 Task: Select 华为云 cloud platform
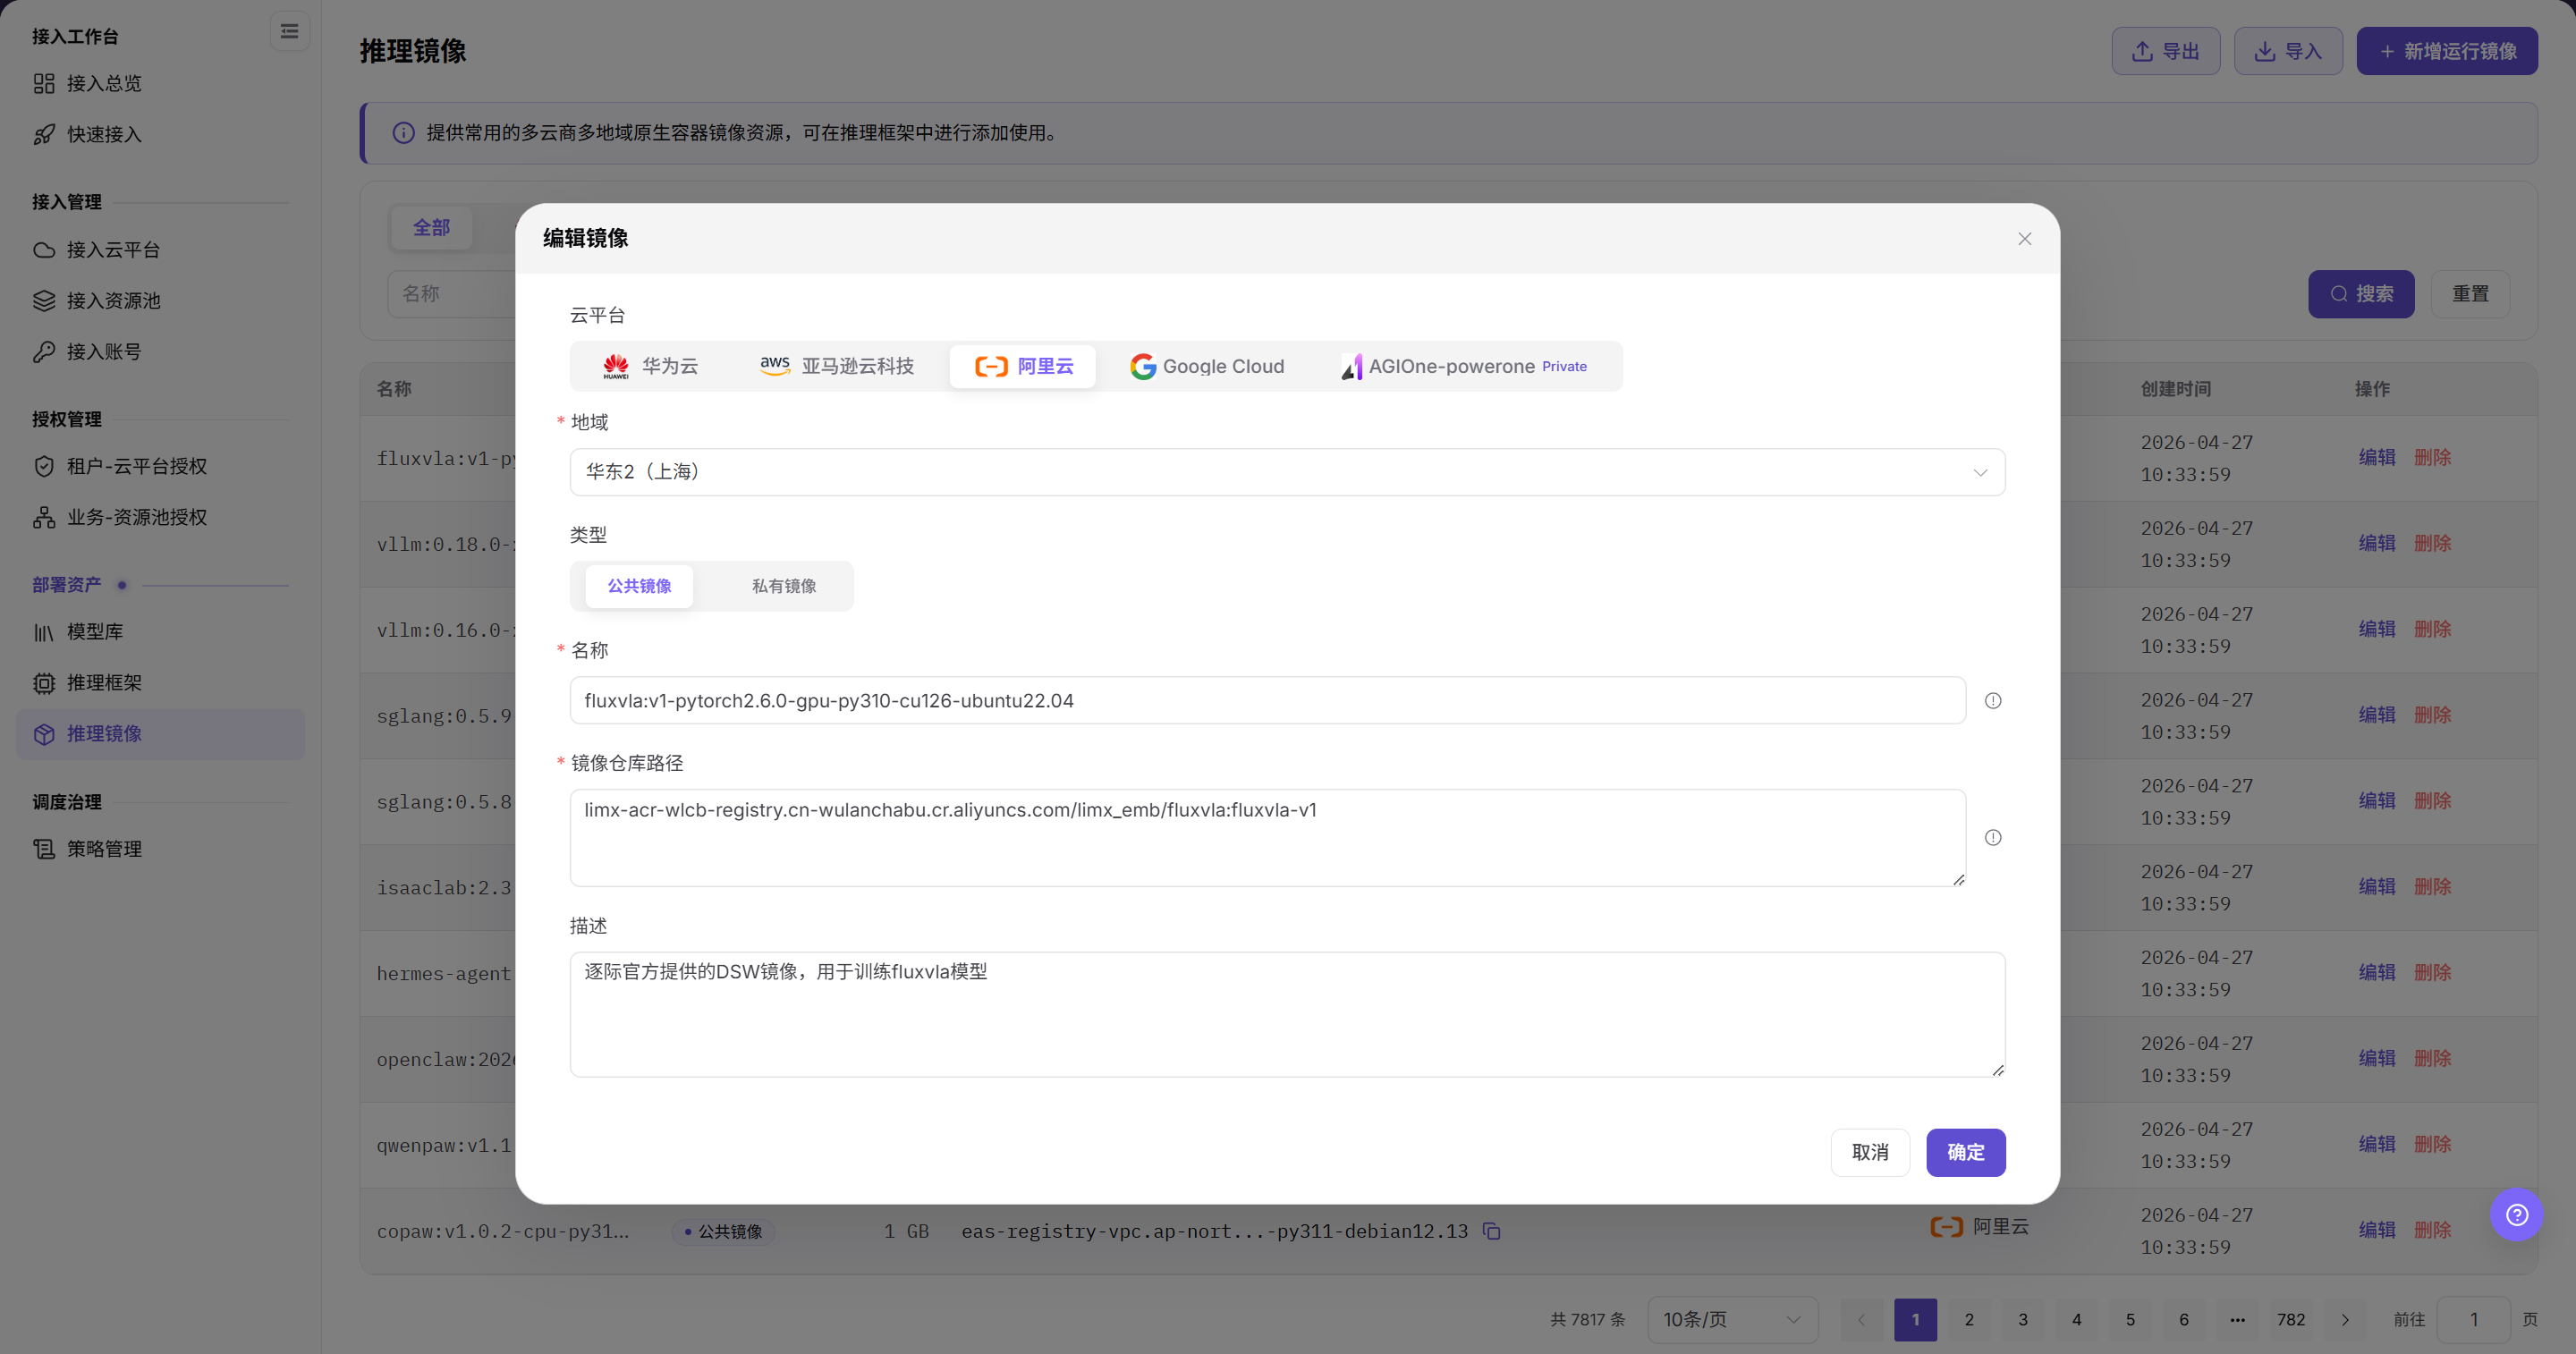point(650,366)
